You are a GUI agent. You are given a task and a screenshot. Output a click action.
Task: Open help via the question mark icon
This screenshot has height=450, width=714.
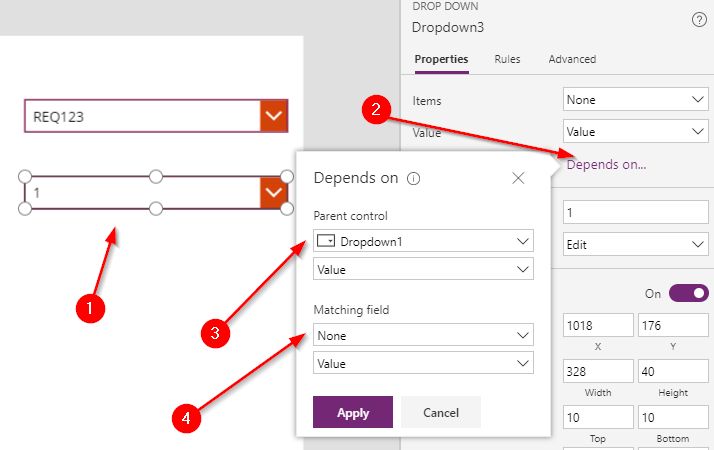coord(699,20)
